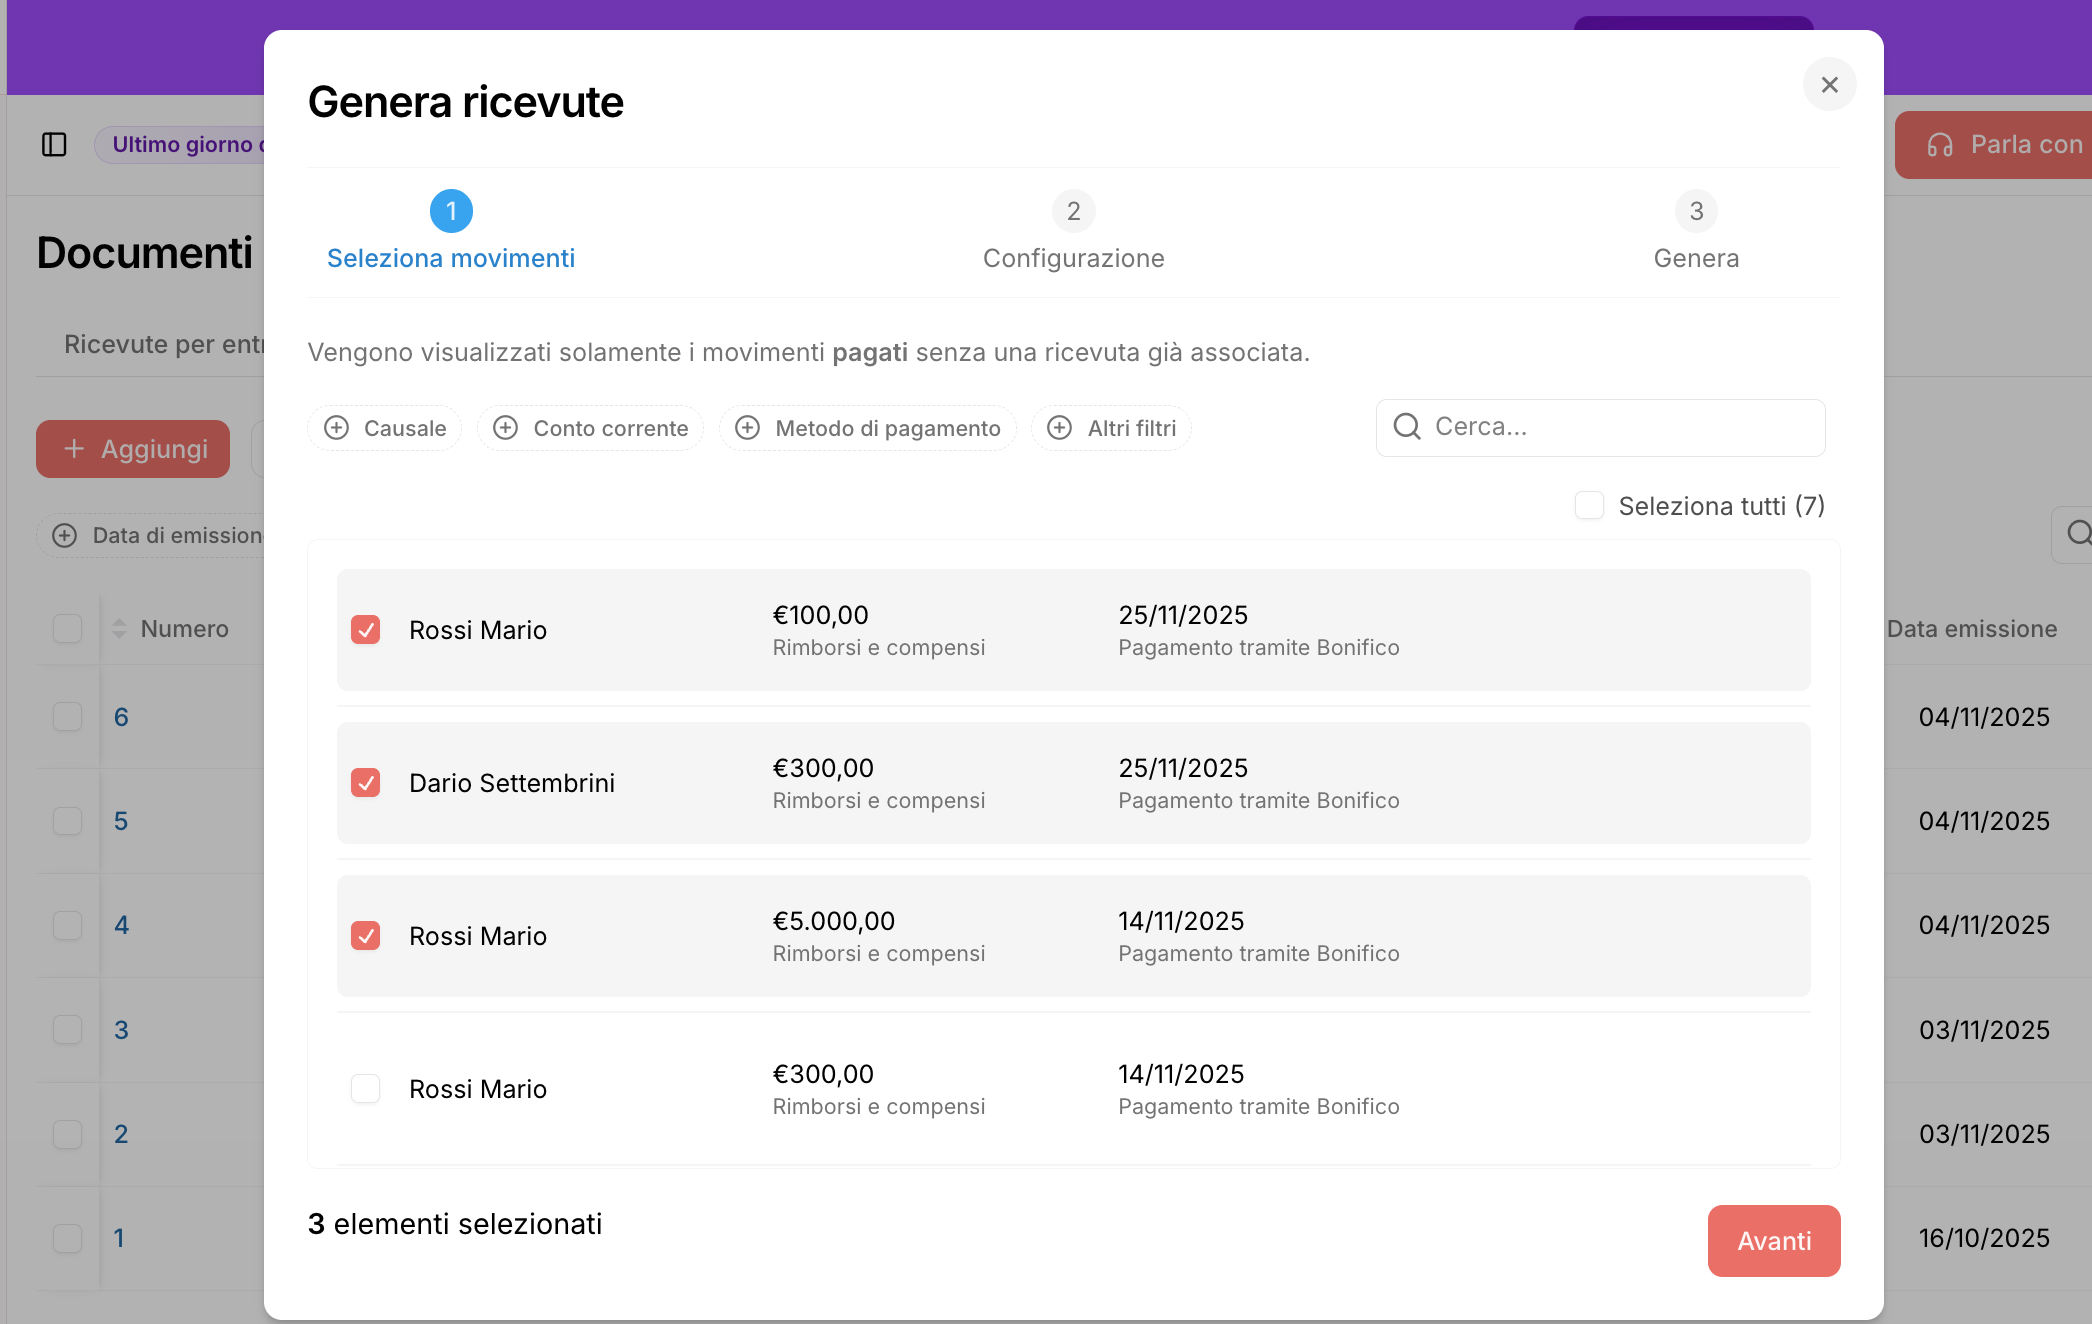Click step 2 circle icon
The height and width of the screenshot is (1324, 2092).
tap(1073, 211)
